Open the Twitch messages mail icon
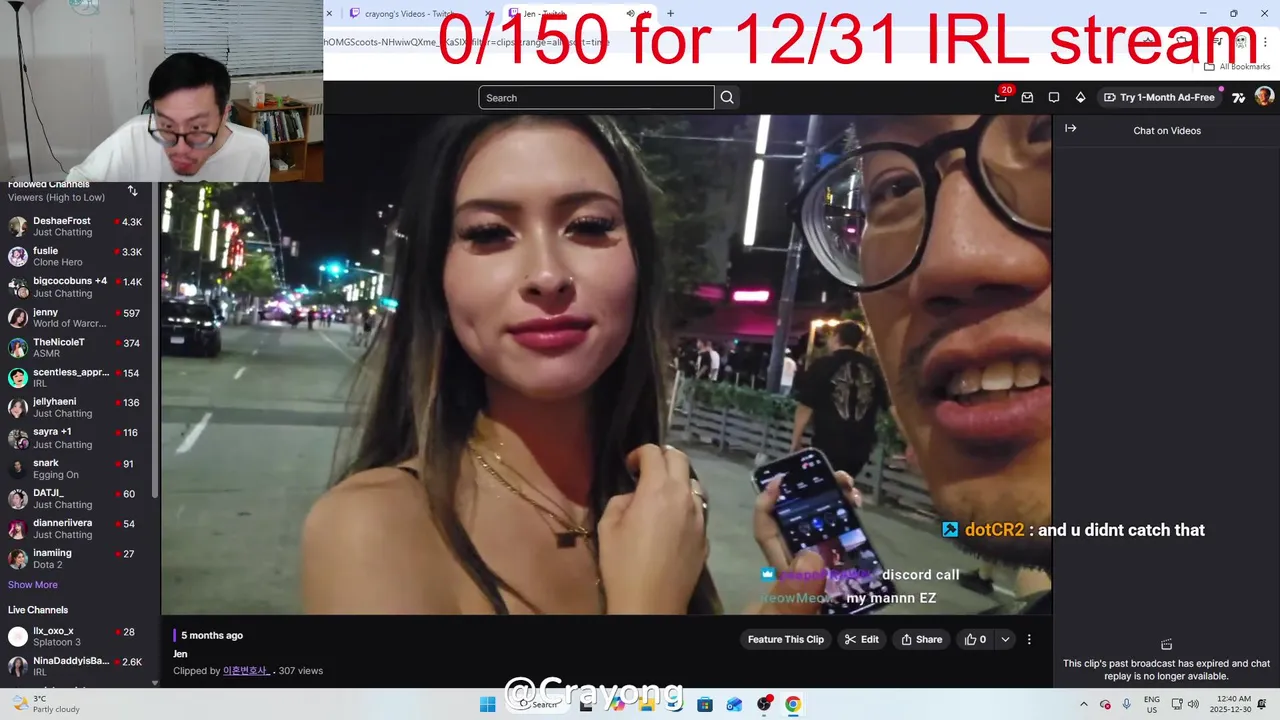 click(1027, 97)
